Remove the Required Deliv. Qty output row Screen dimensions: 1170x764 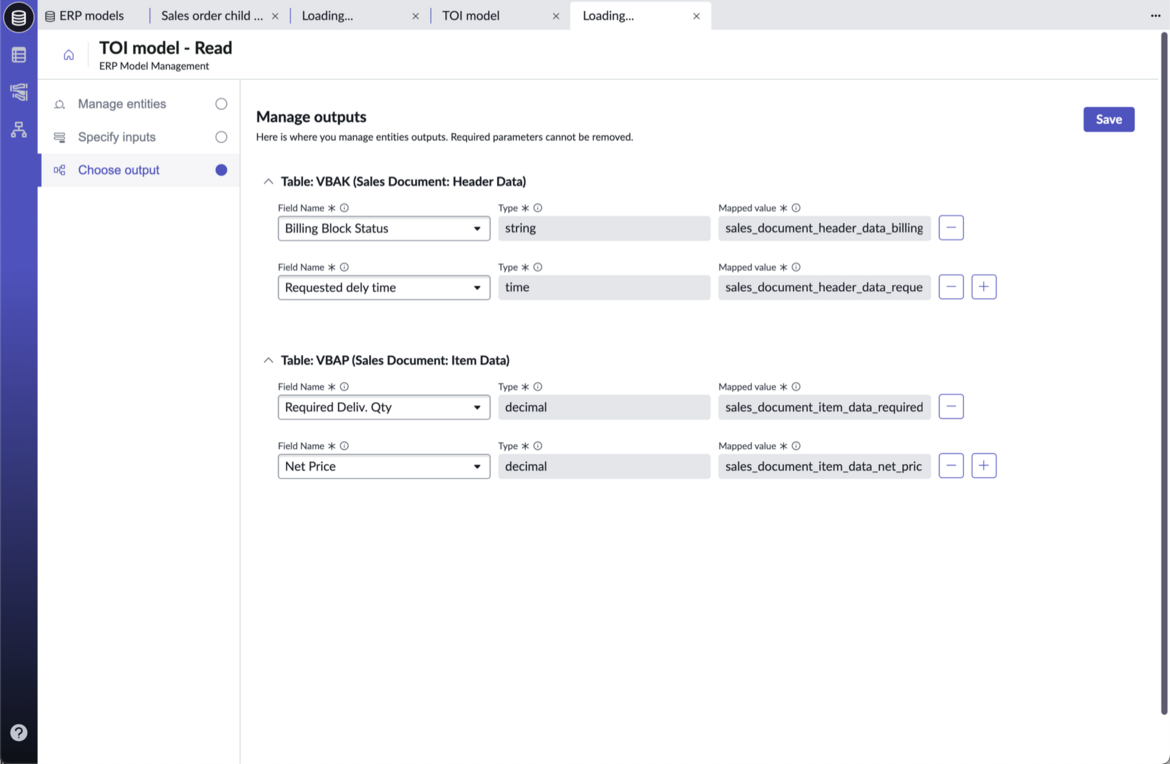pos(951,407)
